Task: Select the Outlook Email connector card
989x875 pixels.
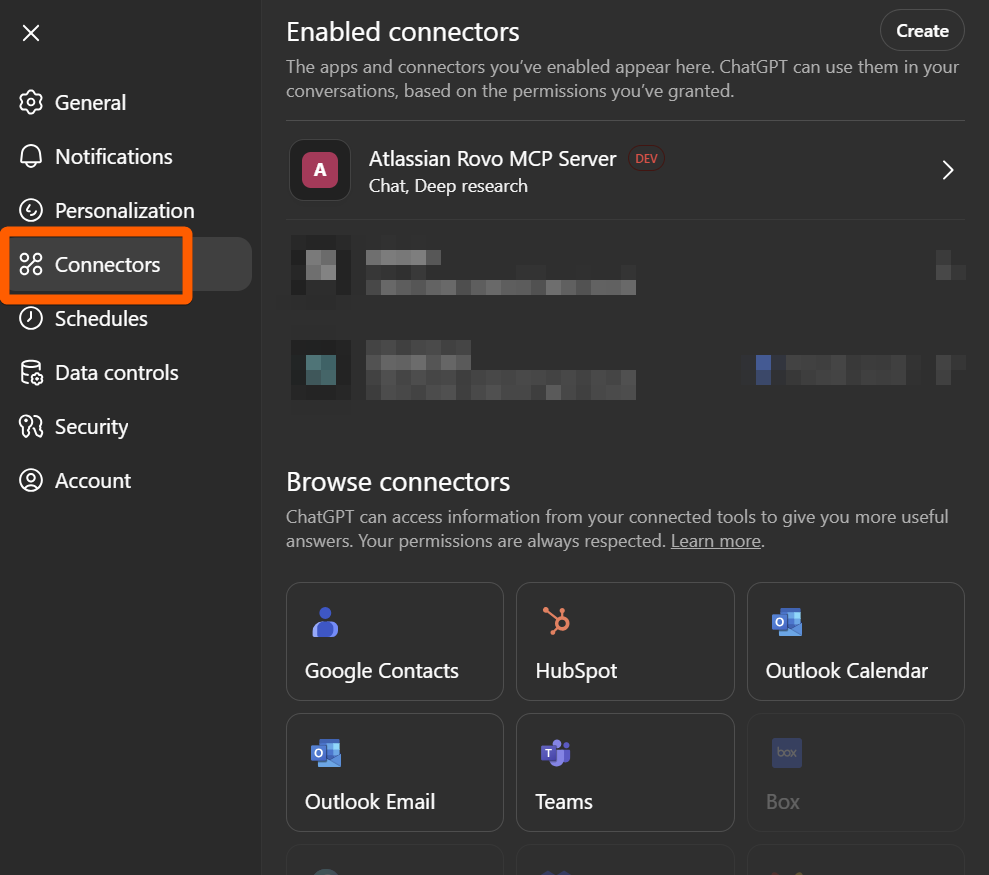Action: [394, 772]
